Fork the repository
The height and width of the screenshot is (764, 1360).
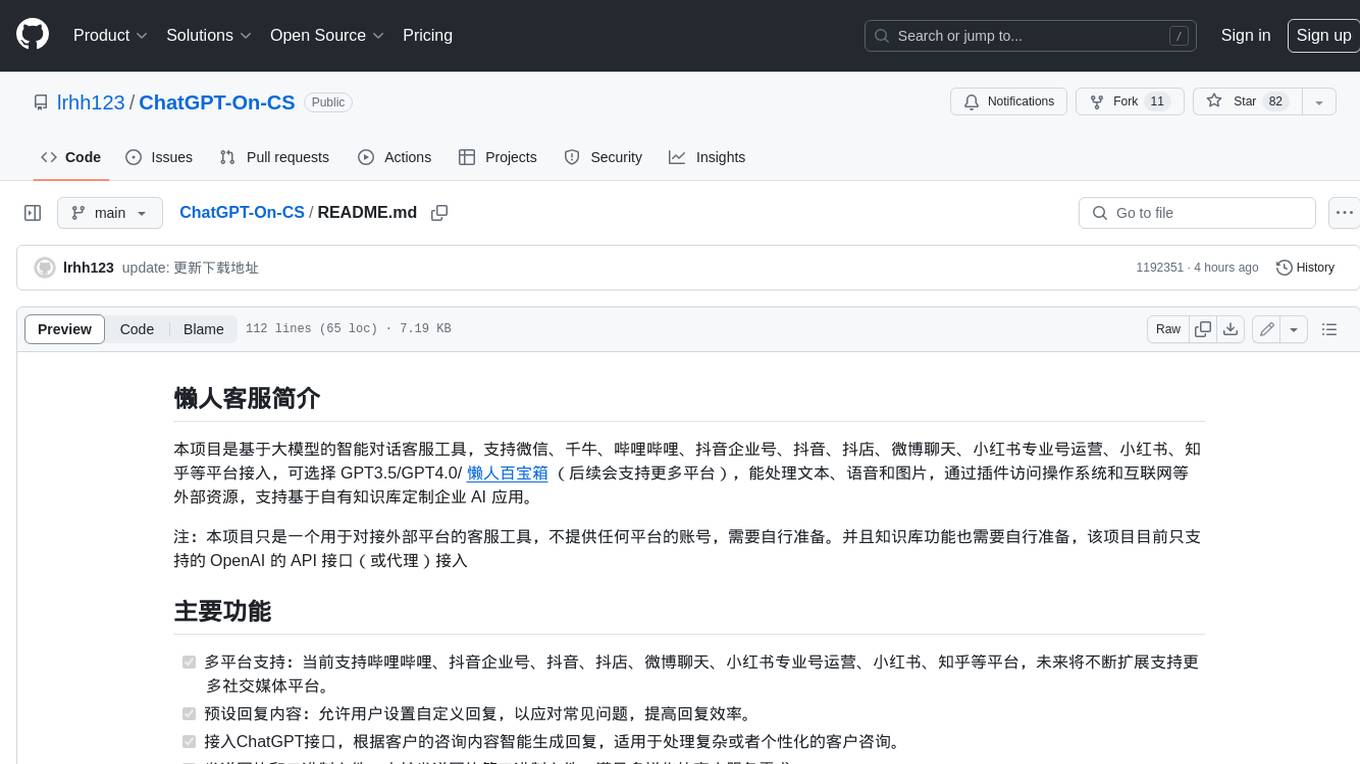[x=1129, y=102]
